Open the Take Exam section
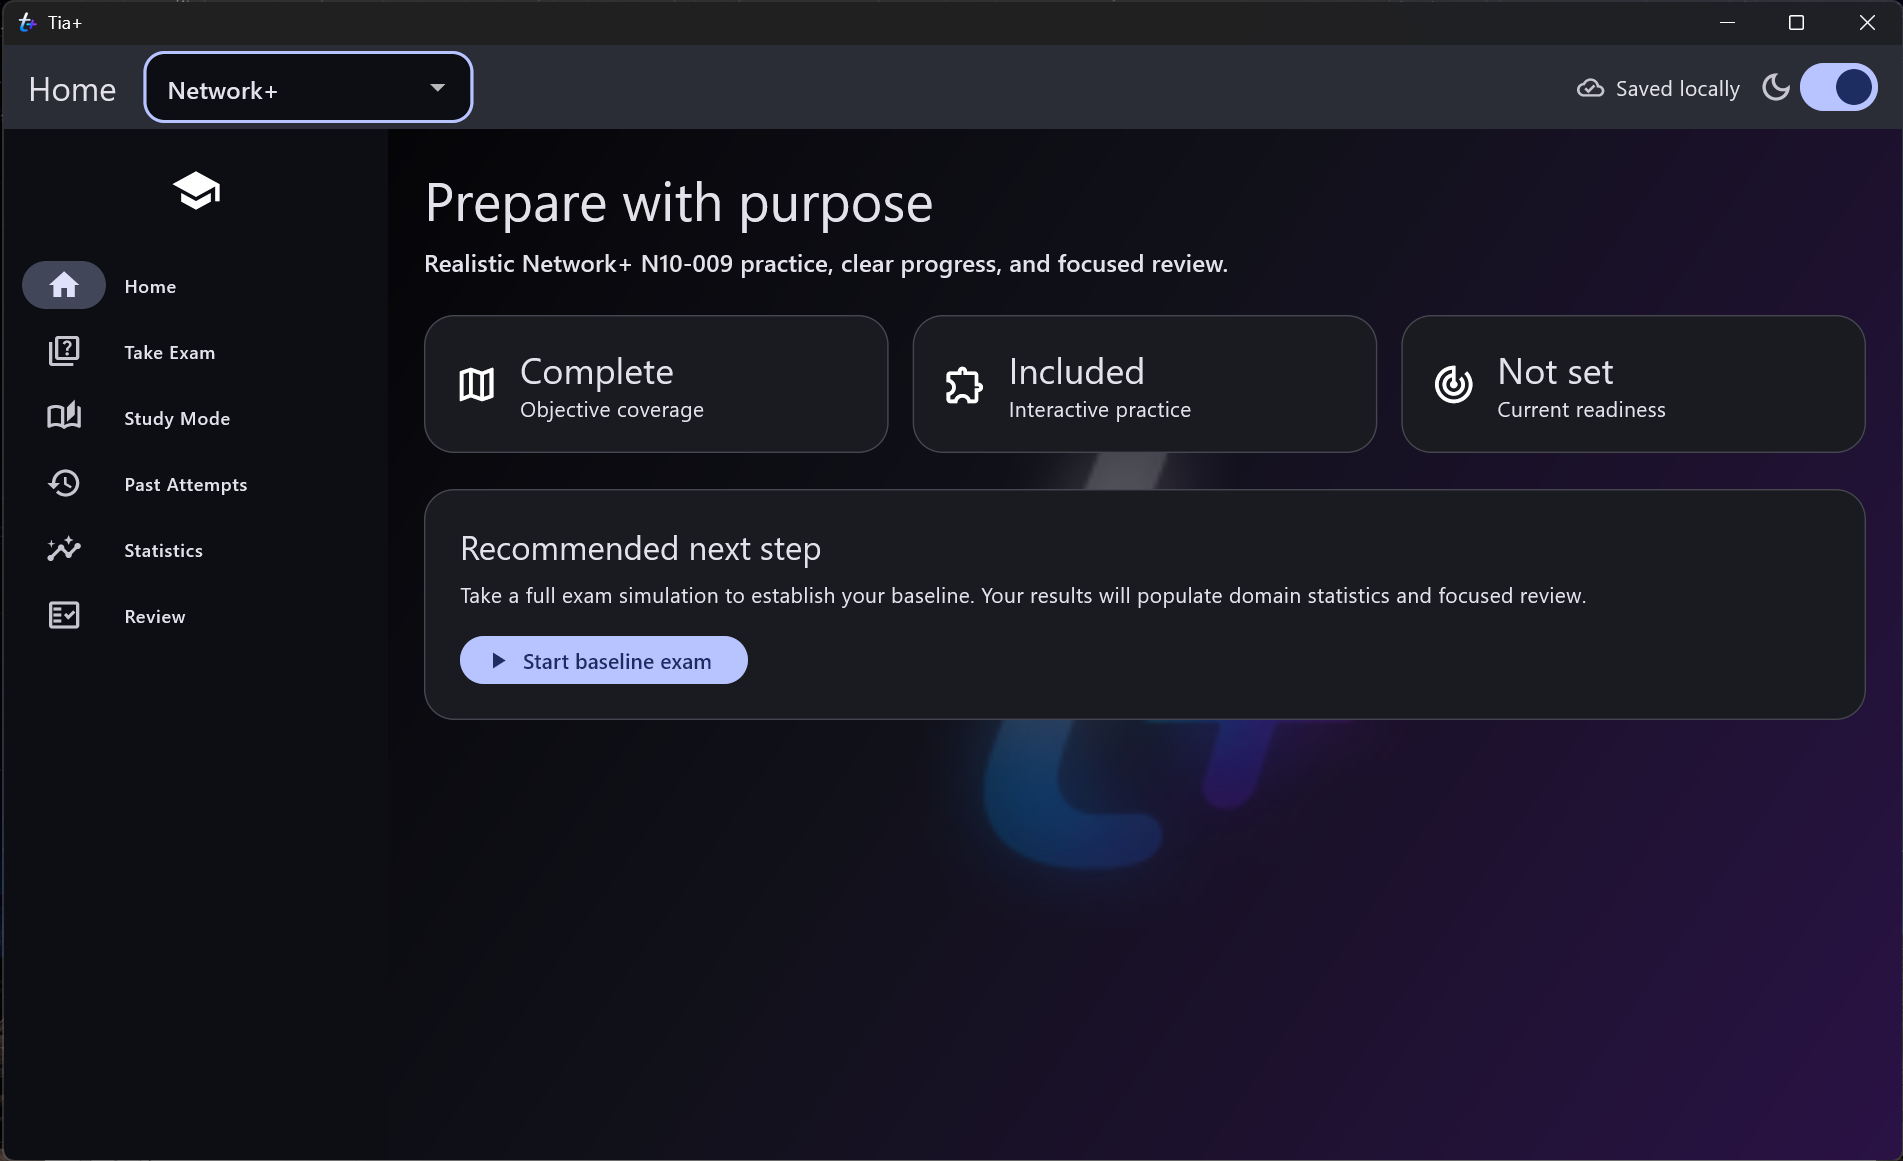The image size is (1903, 1161). coord(195,352)
